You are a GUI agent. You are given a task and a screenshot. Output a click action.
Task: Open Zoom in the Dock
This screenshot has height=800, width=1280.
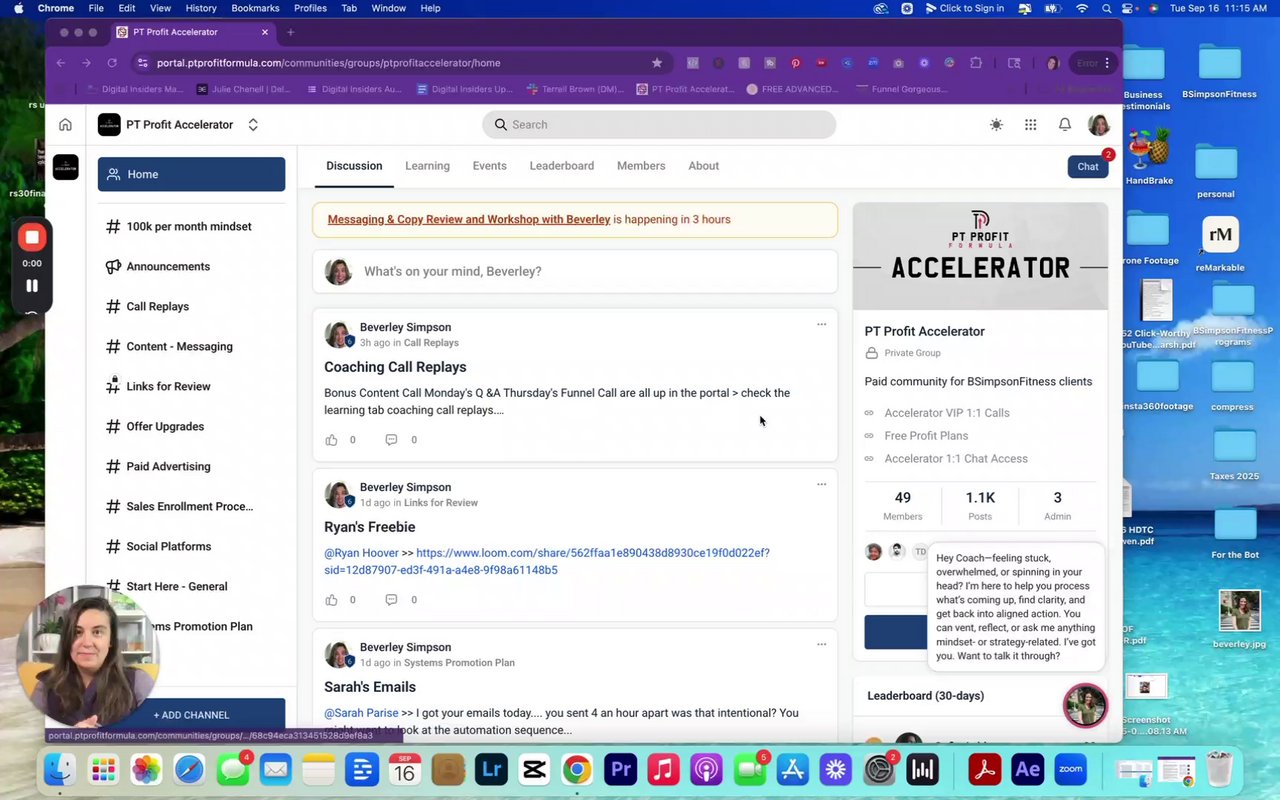click(1070, 769)
